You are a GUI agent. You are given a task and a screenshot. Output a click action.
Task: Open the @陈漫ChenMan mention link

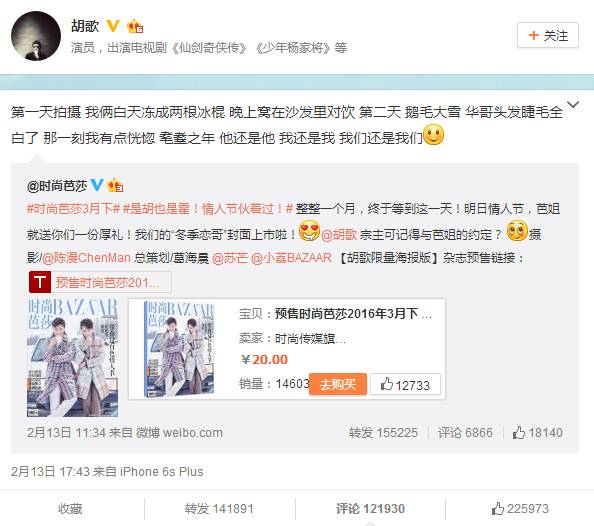[86, 258]
